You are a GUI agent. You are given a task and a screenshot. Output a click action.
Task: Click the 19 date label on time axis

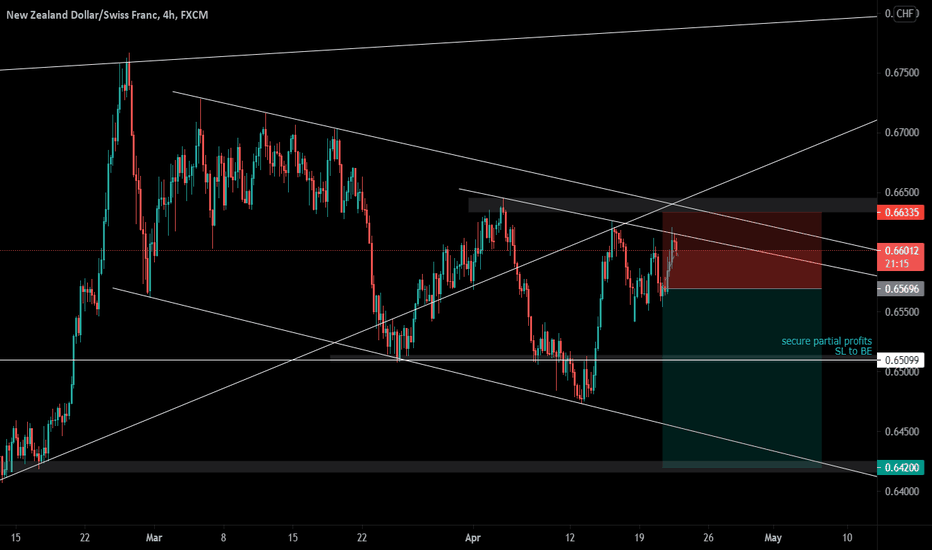(639, 538)
